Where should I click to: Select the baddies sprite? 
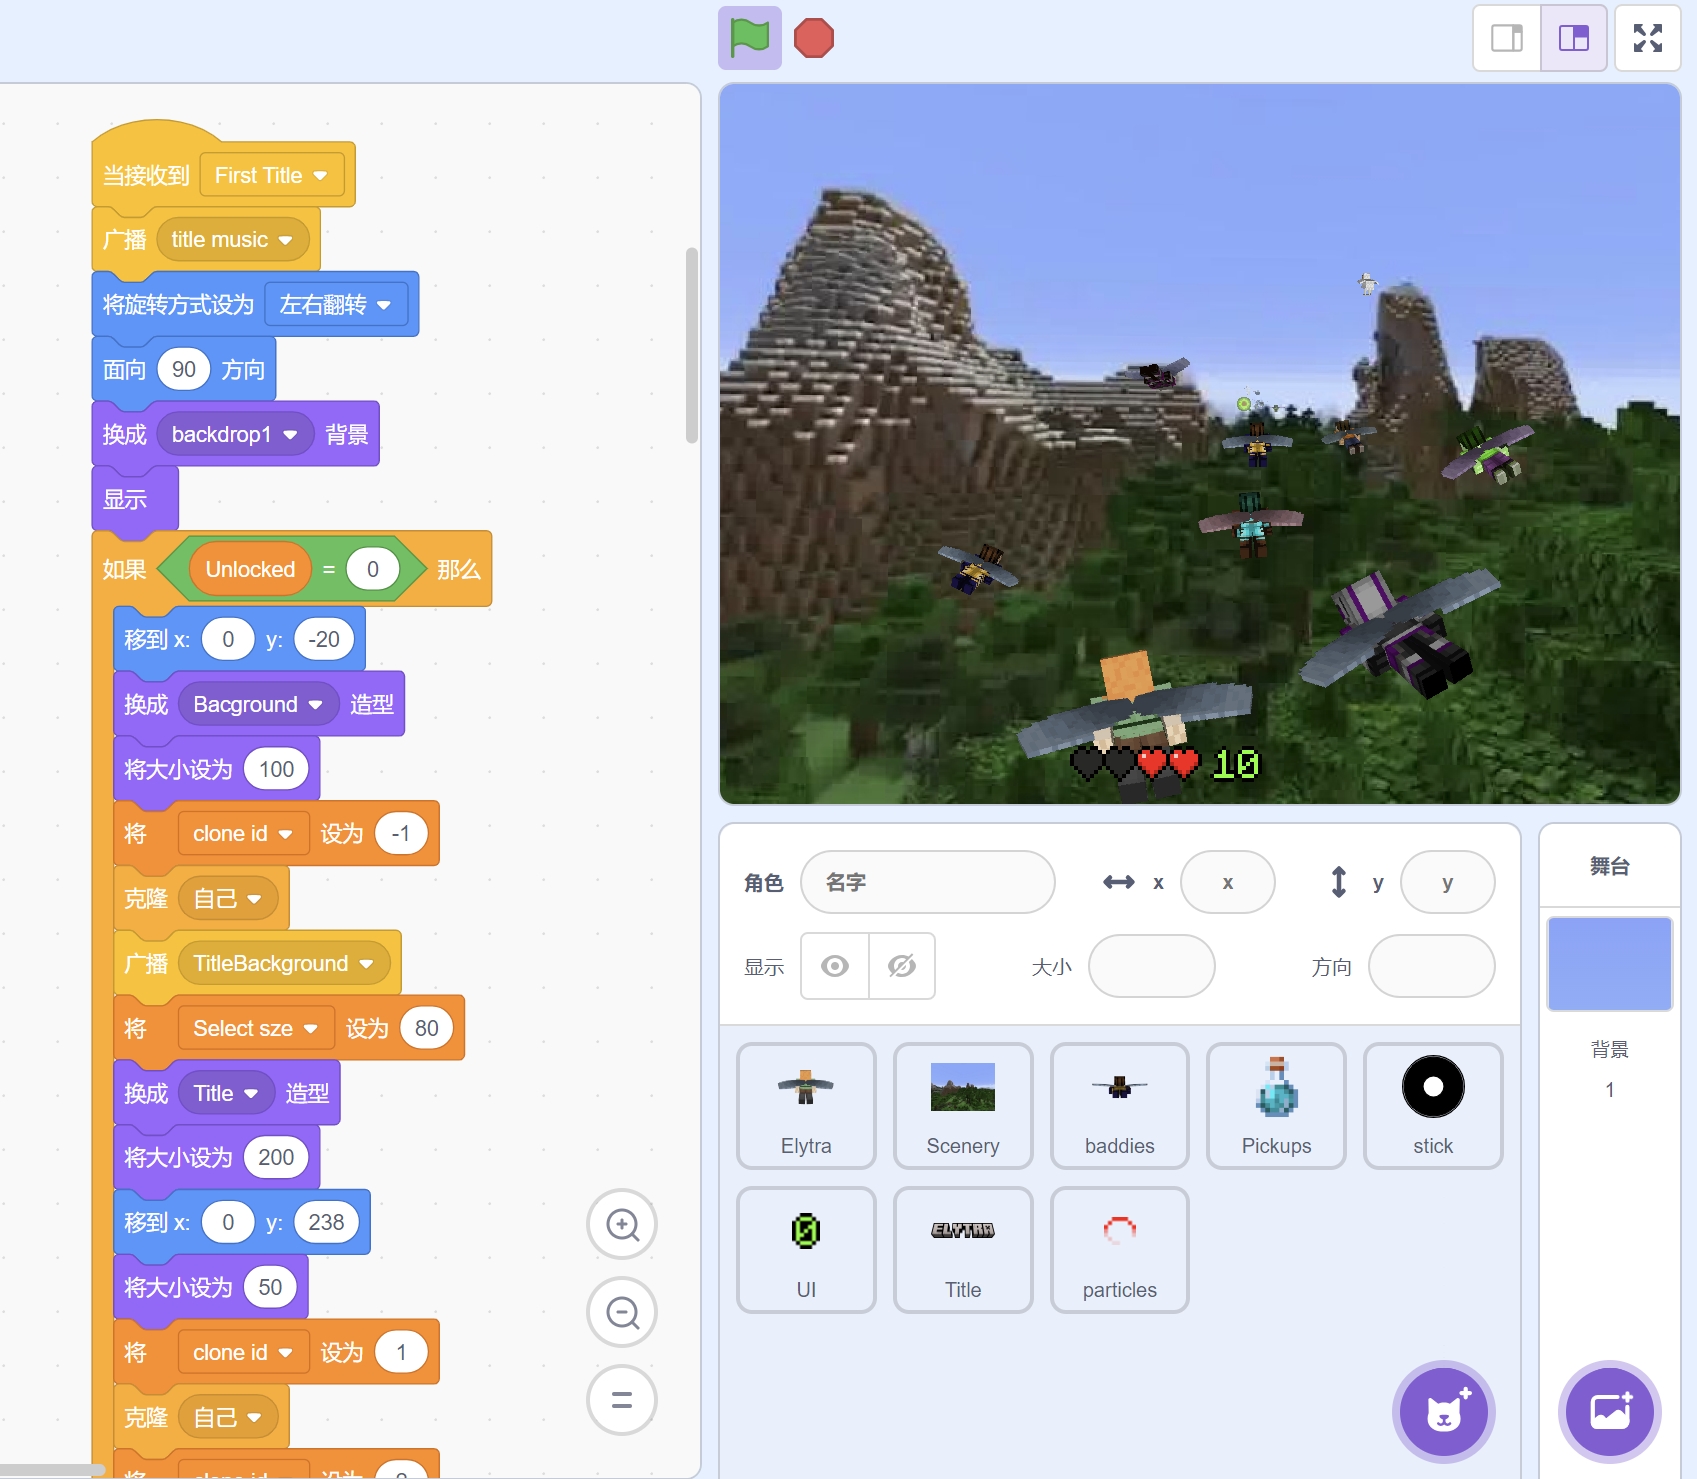coord(1119,1105)
